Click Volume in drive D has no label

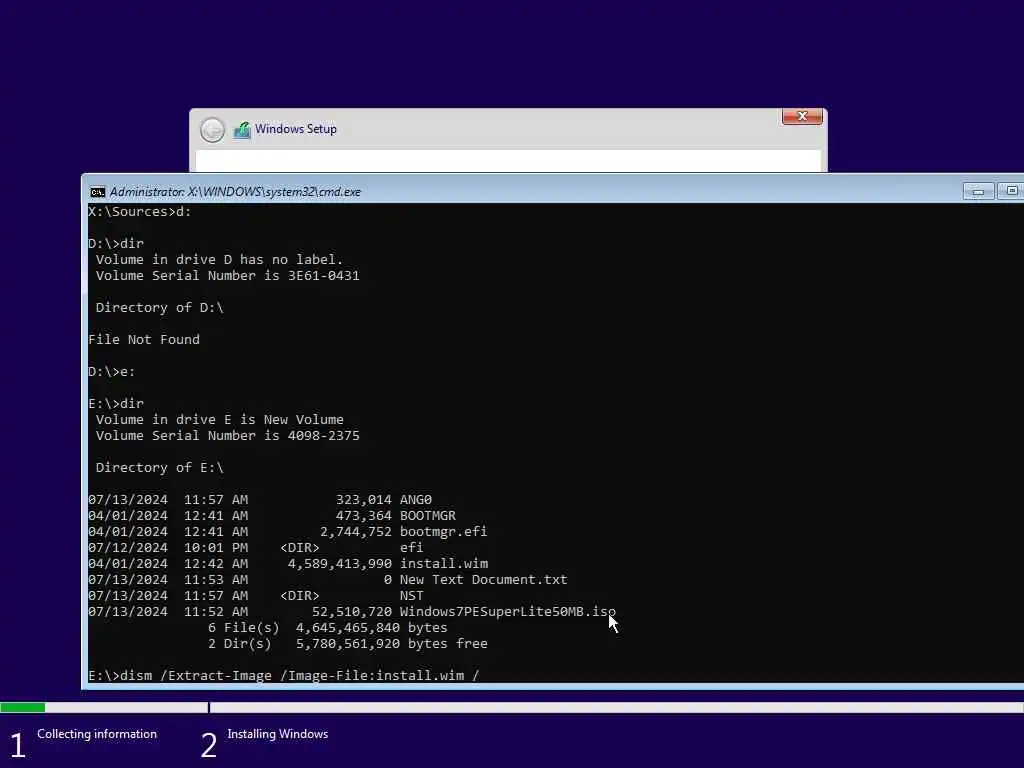coord(219,260)
